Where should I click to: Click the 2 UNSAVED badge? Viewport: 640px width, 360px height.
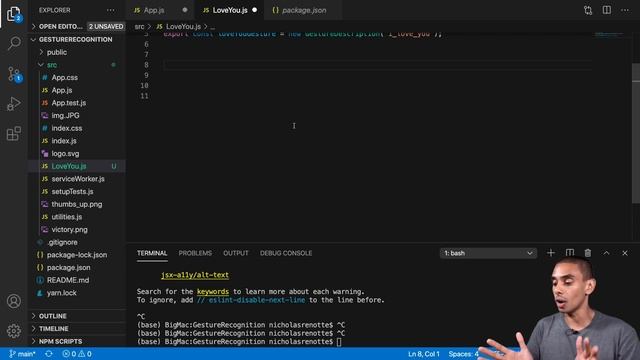(106, 27)
